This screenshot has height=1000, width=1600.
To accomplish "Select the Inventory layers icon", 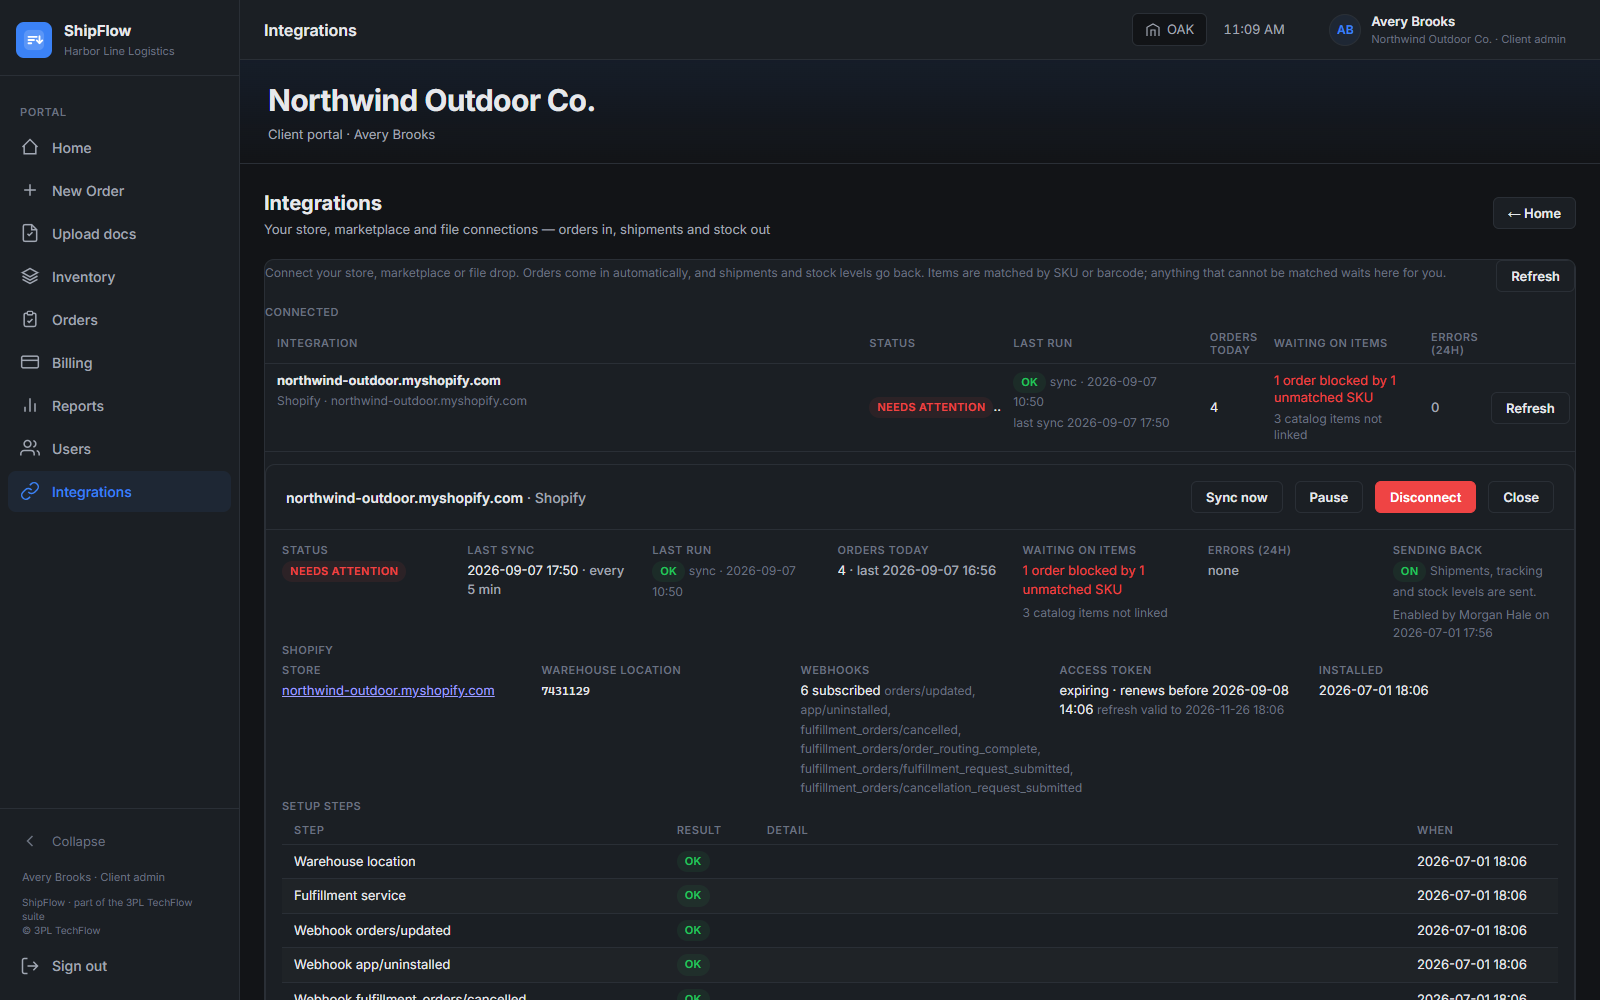I will click(30, 276).
